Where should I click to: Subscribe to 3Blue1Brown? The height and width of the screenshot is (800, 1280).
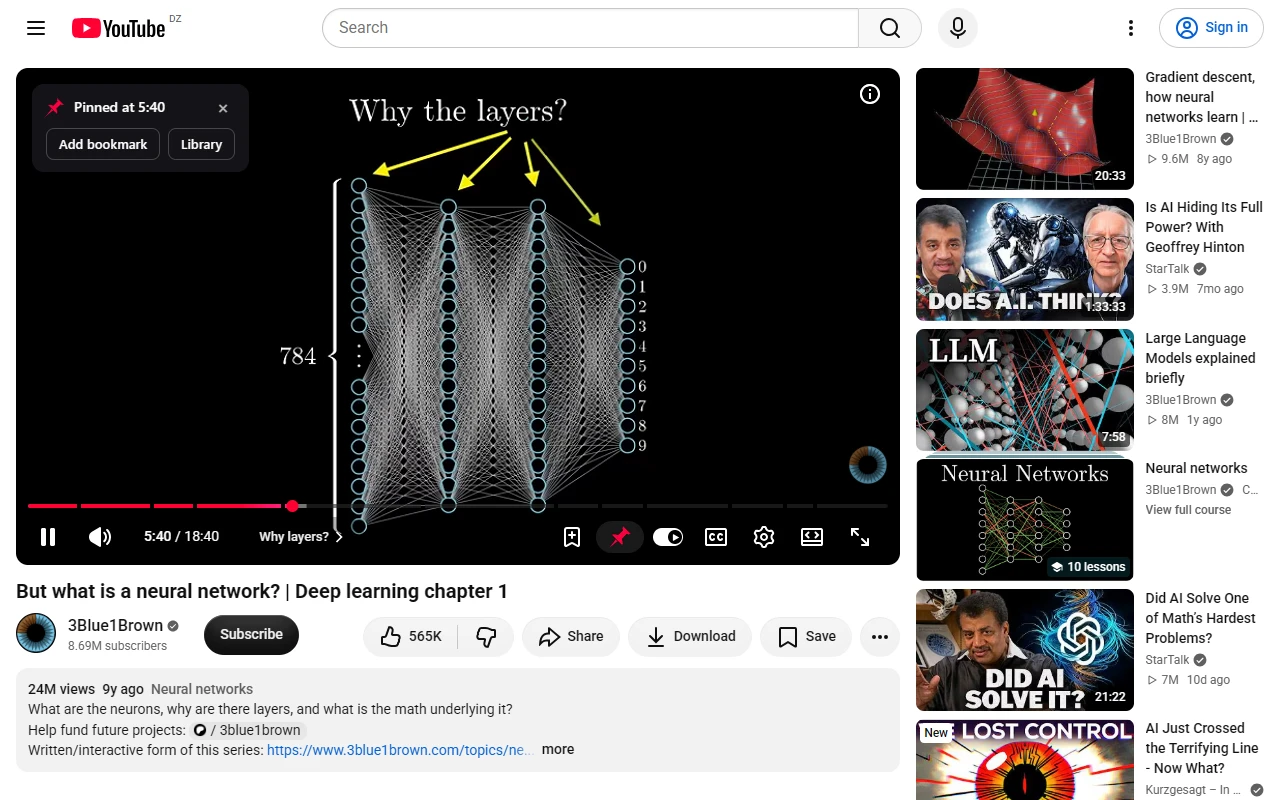pos(251,635)
